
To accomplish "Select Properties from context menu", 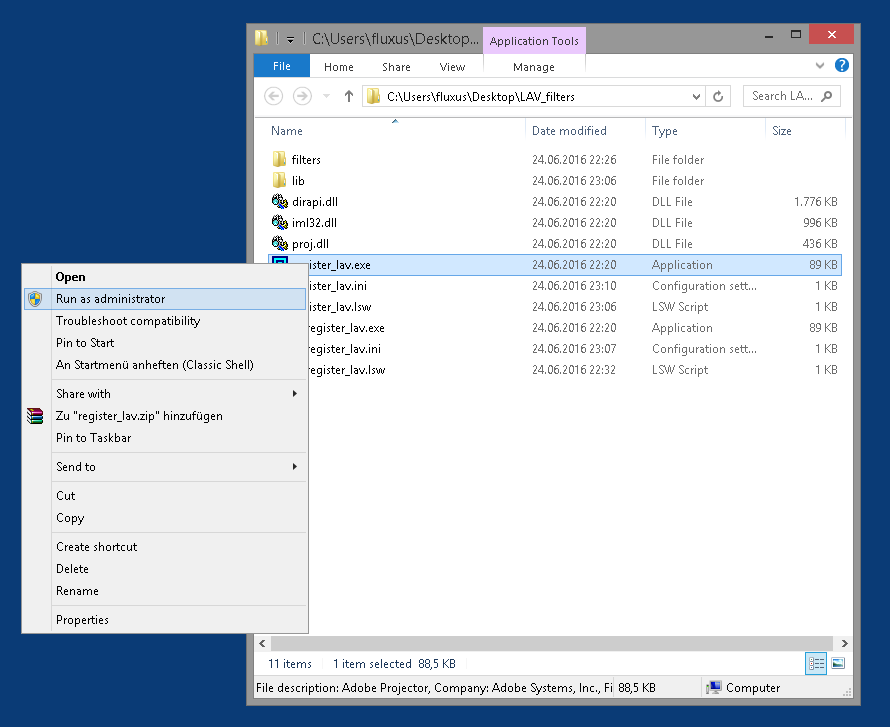I will 82,620.
